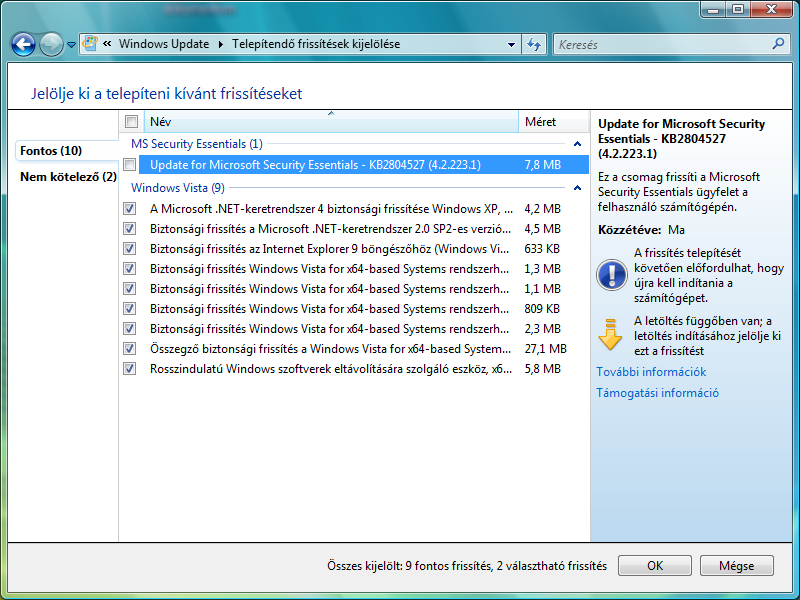Go back with the blue Back arrow
800x600 pixels.
[x=23, y=44]
